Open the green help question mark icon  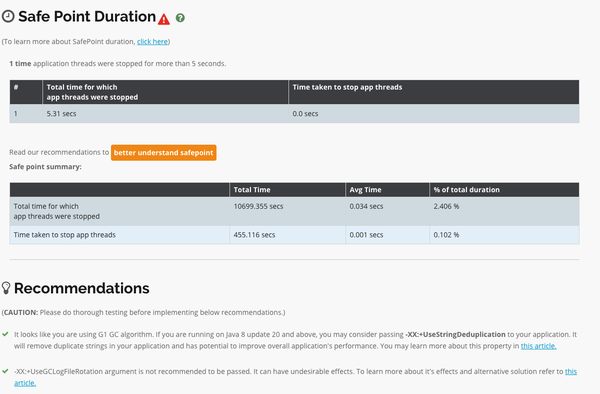click(x=180, y=18)
